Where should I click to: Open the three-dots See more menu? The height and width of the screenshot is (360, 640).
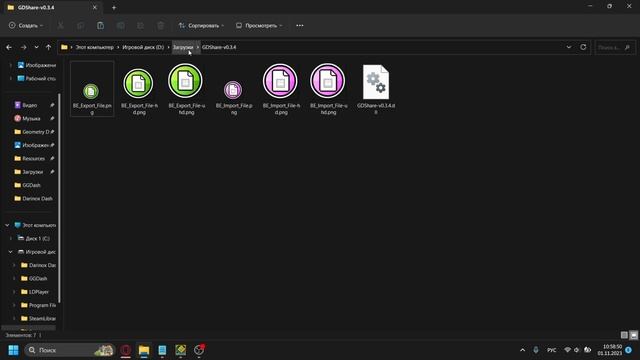pyautogui.click(x=300, y=25)
